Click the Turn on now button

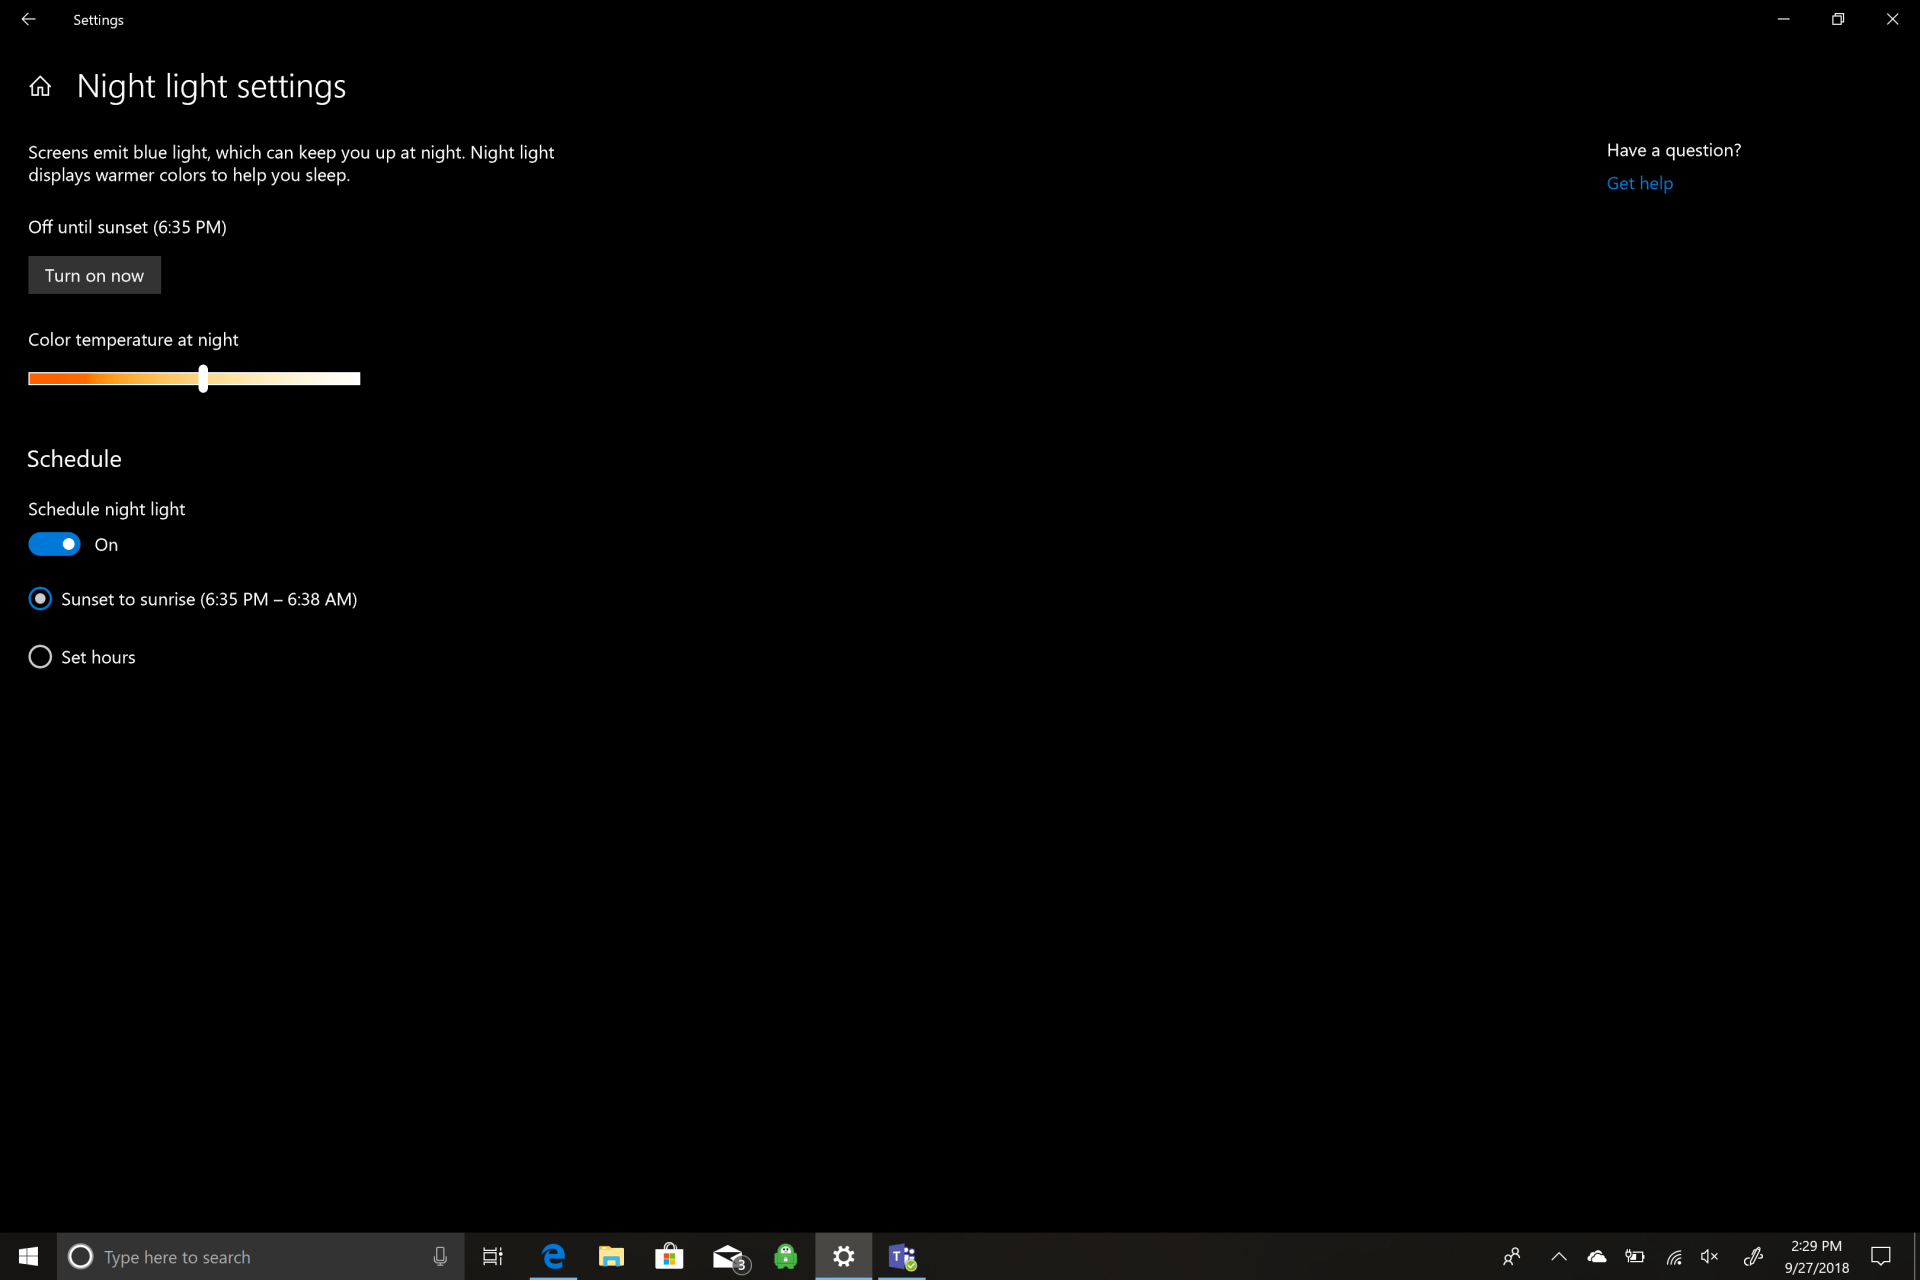[x=94, y=275]
